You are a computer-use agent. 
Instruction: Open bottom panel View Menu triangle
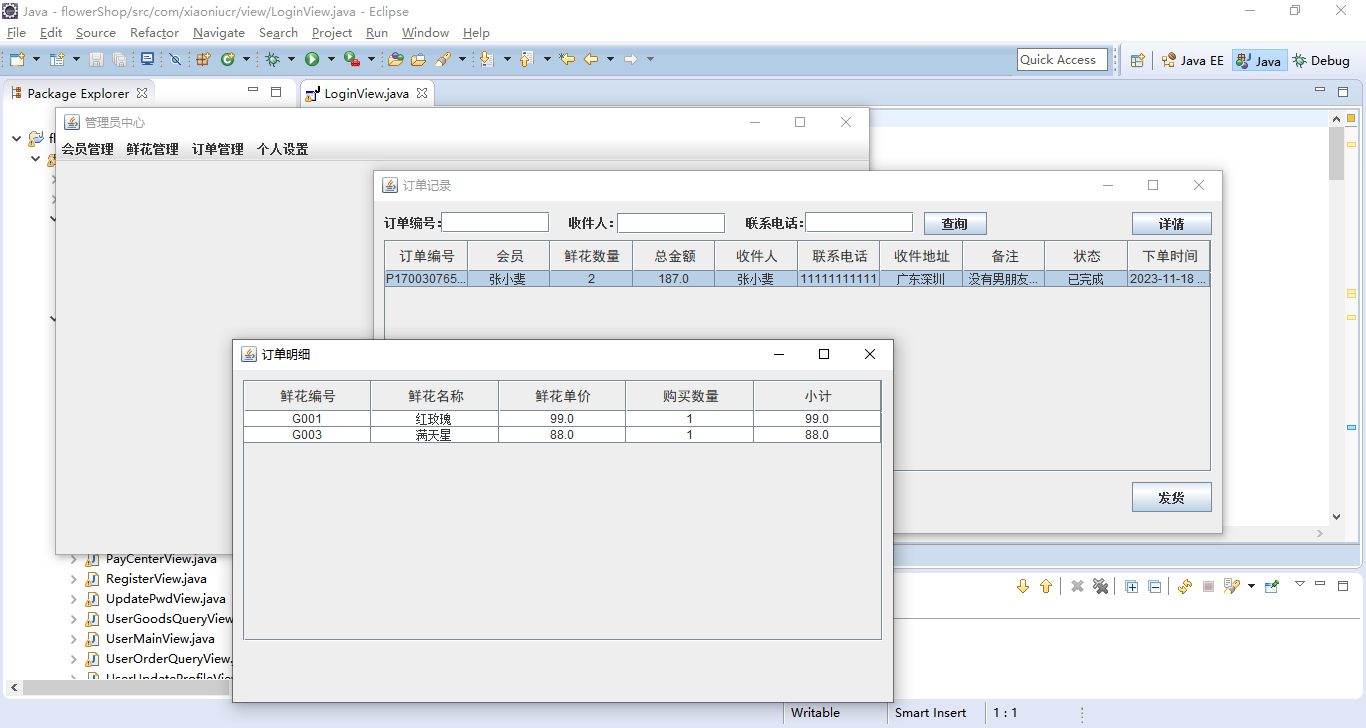click(x=1300, y=584)
